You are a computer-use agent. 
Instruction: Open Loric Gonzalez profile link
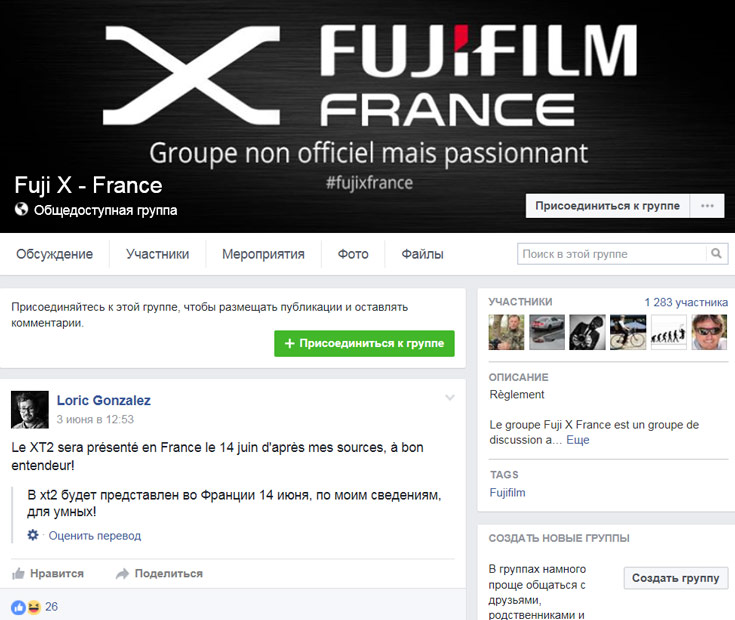click(104, 400)
